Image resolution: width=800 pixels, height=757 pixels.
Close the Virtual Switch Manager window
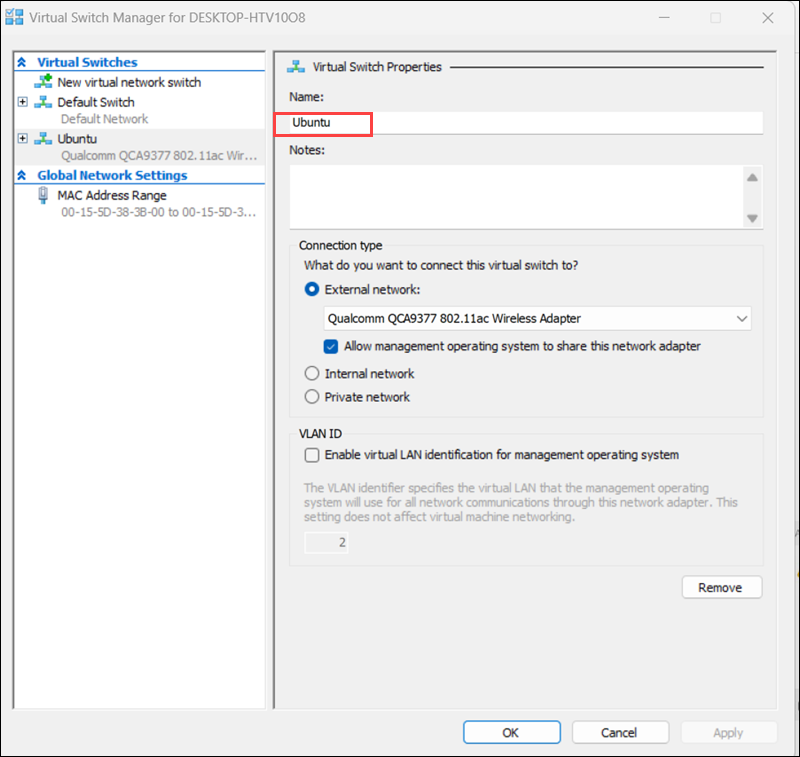768,18
